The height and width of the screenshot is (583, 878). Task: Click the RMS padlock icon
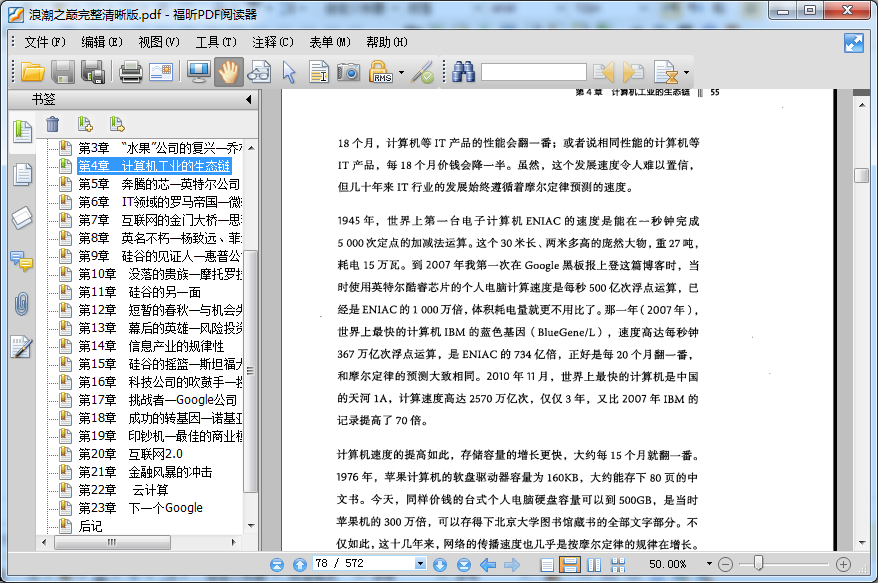pos(380,72)
